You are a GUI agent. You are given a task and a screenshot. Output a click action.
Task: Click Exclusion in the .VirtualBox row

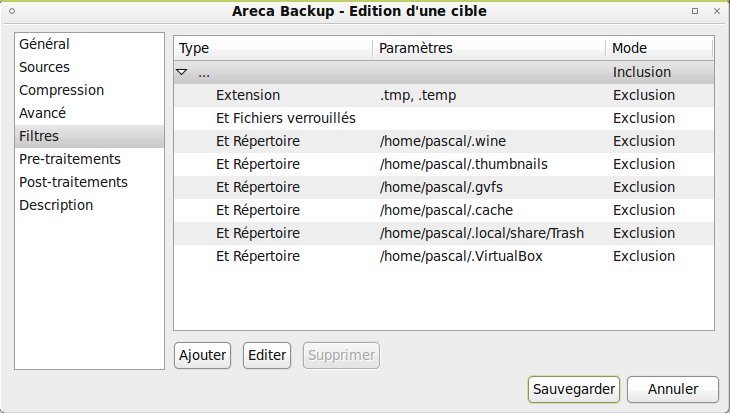[644, 256]
